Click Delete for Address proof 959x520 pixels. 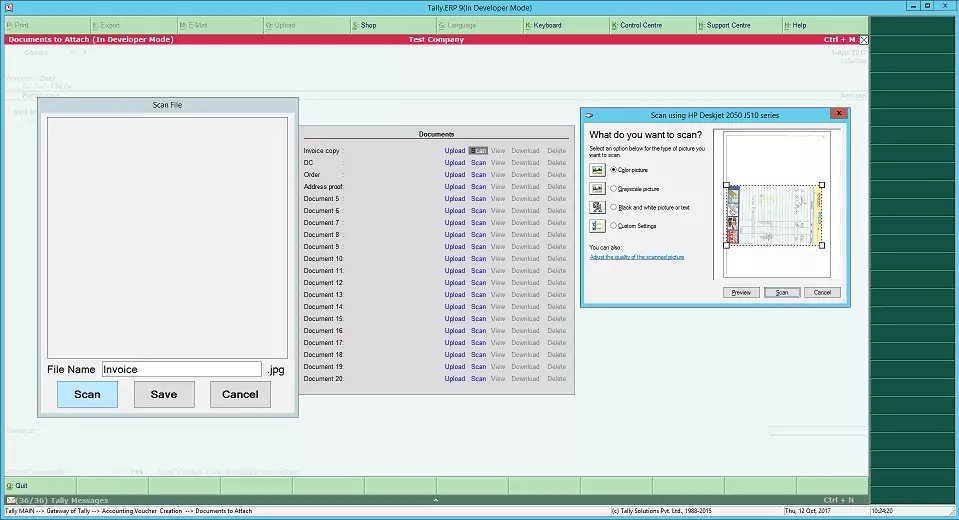tap(557, 187)
